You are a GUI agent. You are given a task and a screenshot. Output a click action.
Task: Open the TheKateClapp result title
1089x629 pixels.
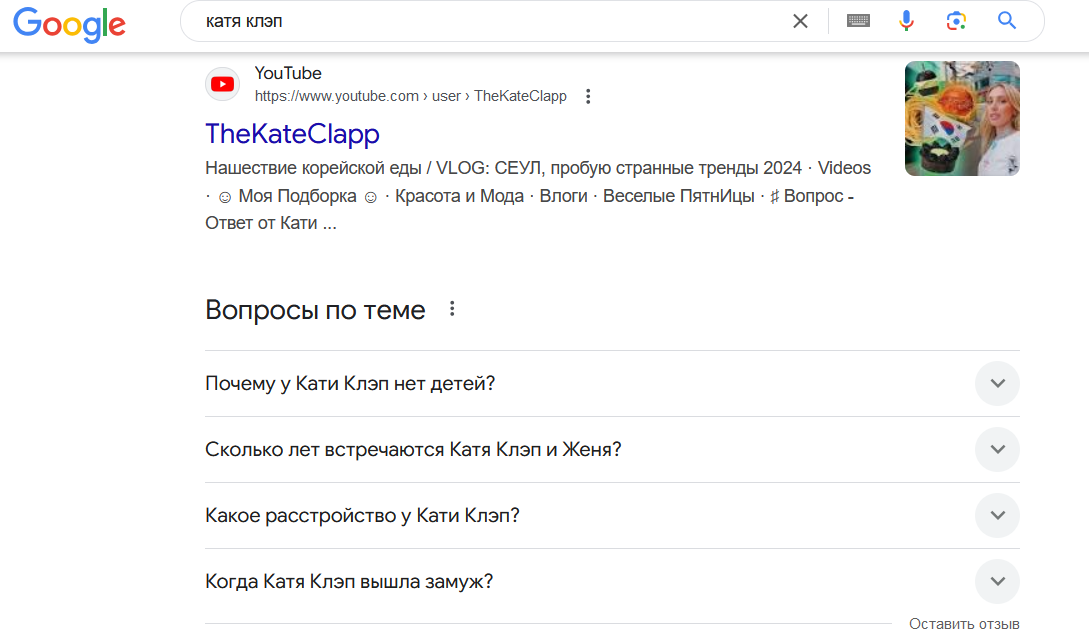click(292, 133)
